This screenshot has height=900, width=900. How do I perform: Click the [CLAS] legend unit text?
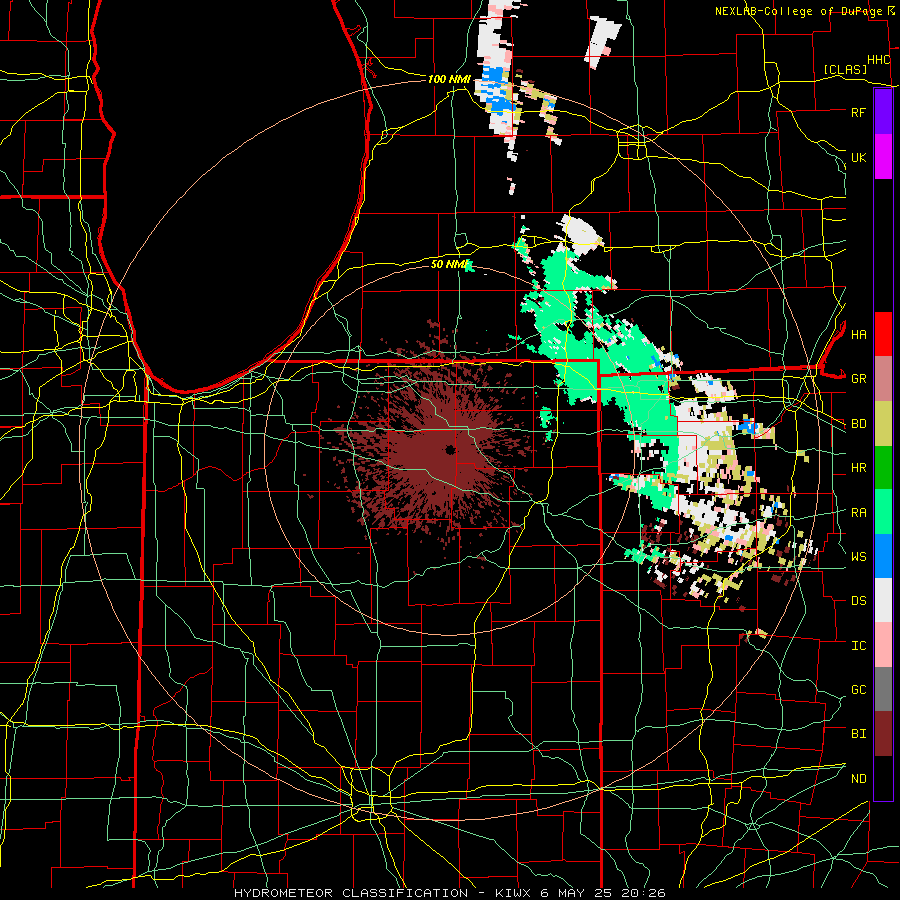click(845, 69)
